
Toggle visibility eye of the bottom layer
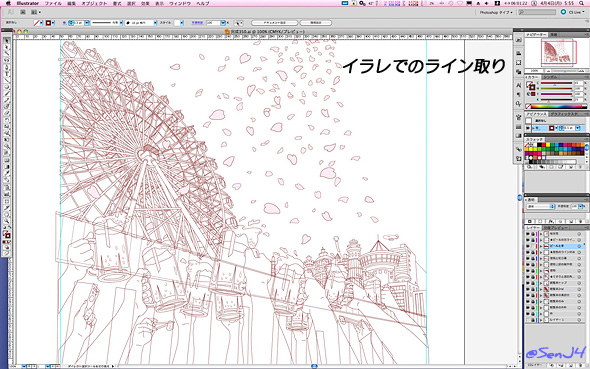tap(528, 320)
